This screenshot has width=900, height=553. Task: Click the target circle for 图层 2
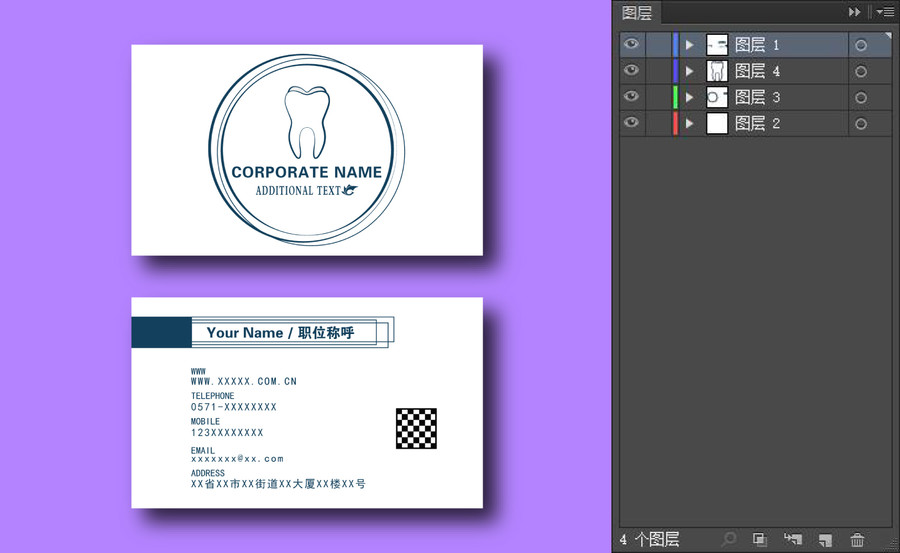click(x=860, y=123)
